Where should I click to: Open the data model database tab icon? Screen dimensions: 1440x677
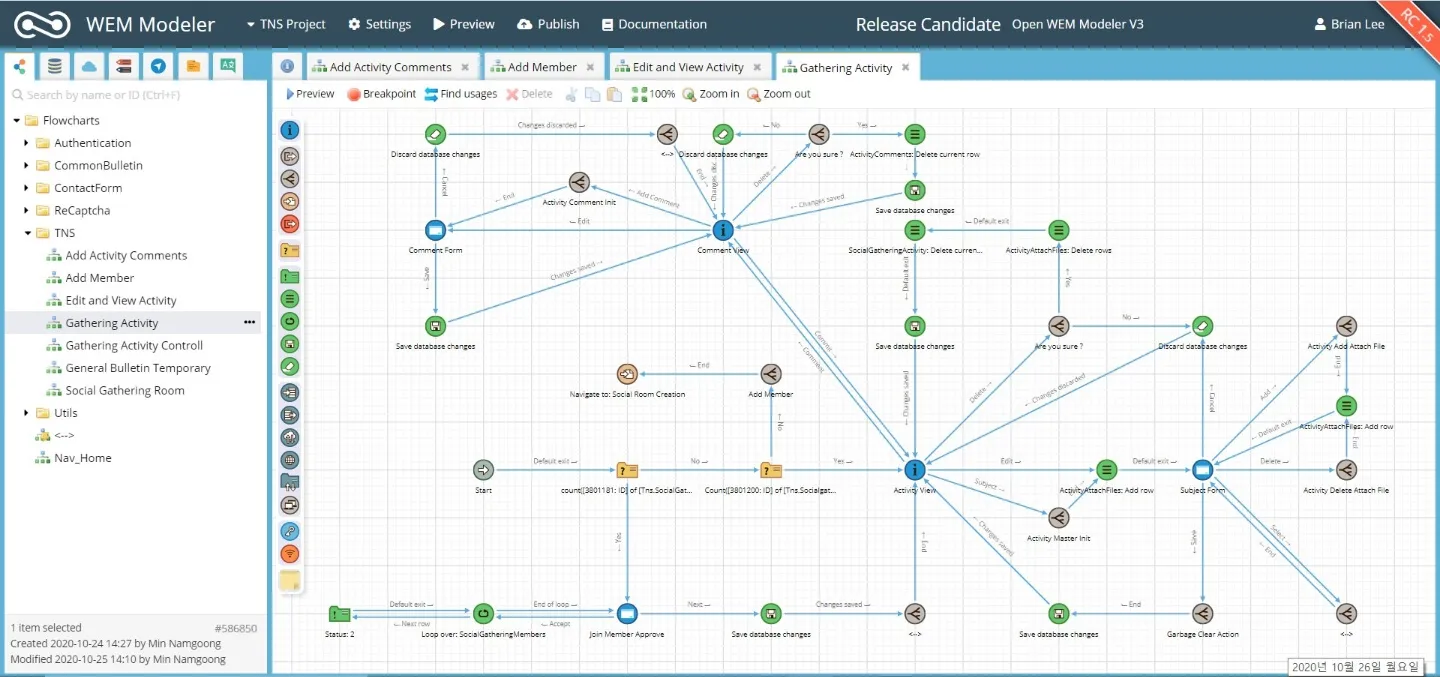click(54, 67)
